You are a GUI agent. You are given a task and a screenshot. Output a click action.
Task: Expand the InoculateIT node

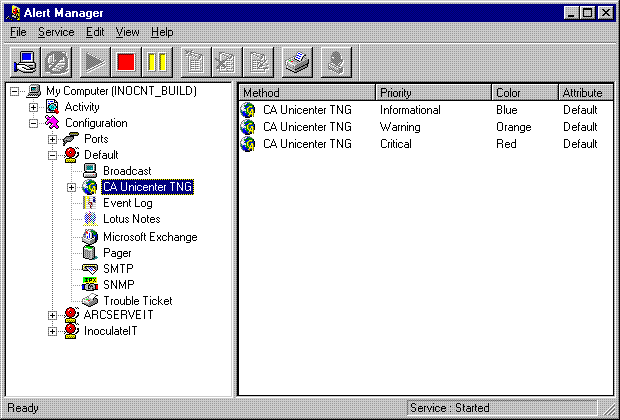53,331
